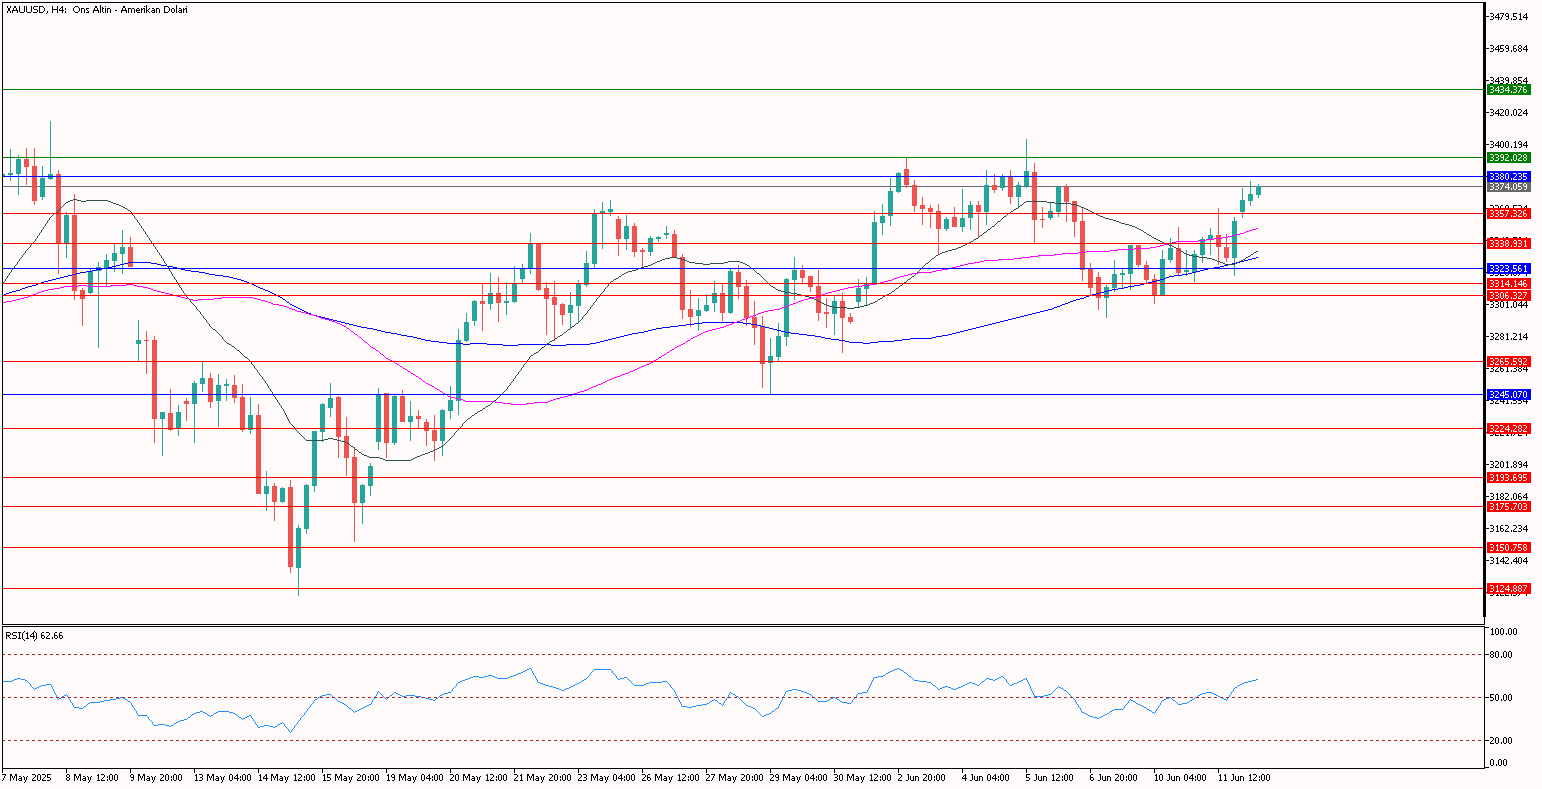
Task: Select the RSI scale 80.00 value
Action: point(1503,655)
